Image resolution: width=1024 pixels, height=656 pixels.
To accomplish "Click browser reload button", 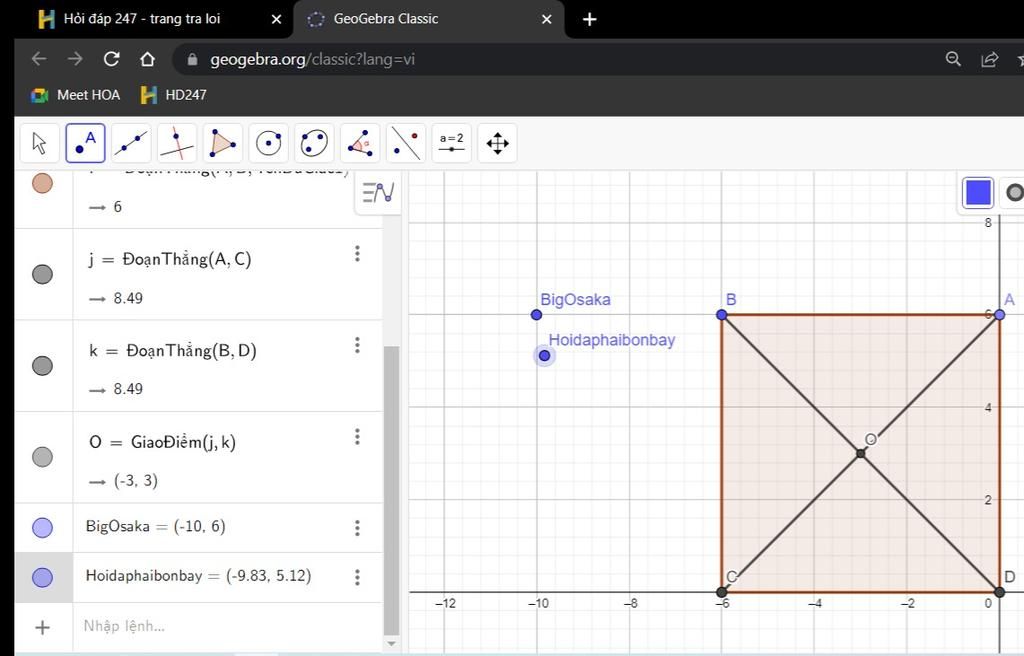I will (112, 59).
